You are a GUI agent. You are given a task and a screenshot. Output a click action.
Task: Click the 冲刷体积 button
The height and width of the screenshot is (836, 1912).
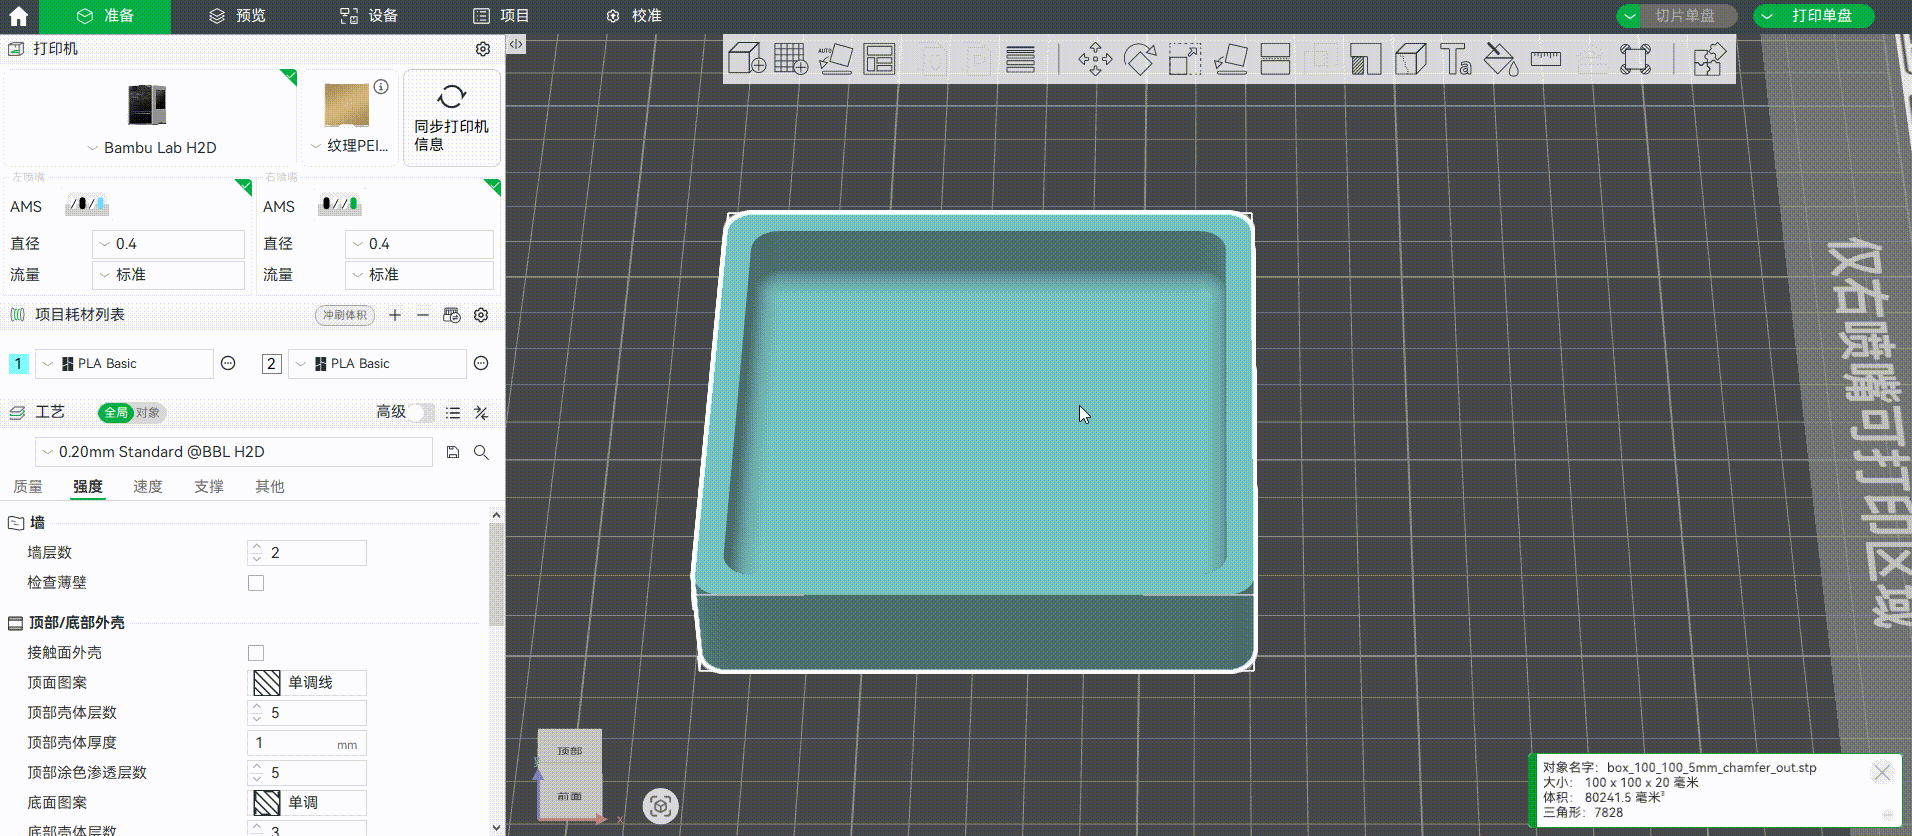[x=345, y=315]
